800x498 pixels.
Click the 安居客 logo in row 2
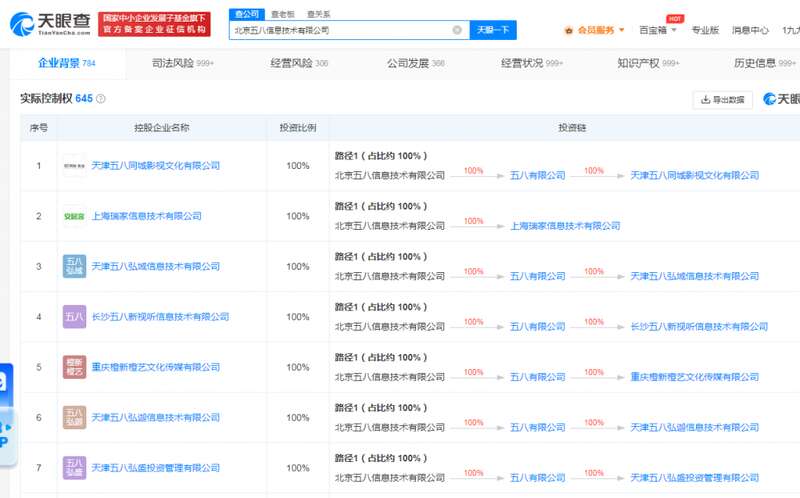point(74,216)
